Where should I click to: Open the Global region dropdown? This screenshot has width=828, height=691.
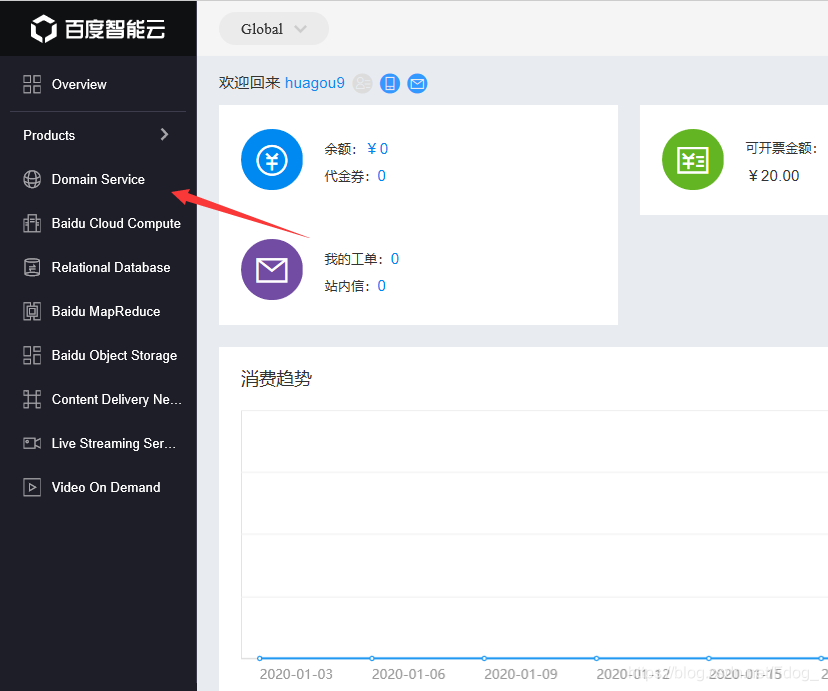point(274,29)
